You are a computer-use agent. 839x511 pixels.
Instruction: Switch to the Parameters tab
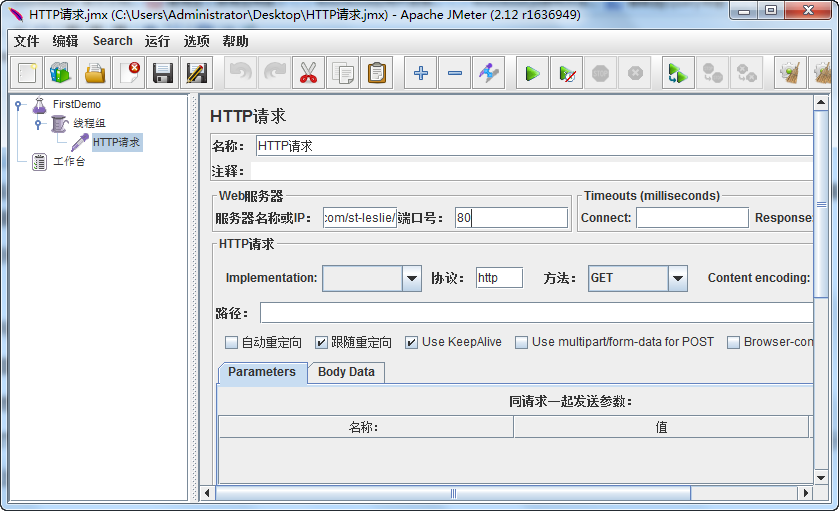click(262, 372)
